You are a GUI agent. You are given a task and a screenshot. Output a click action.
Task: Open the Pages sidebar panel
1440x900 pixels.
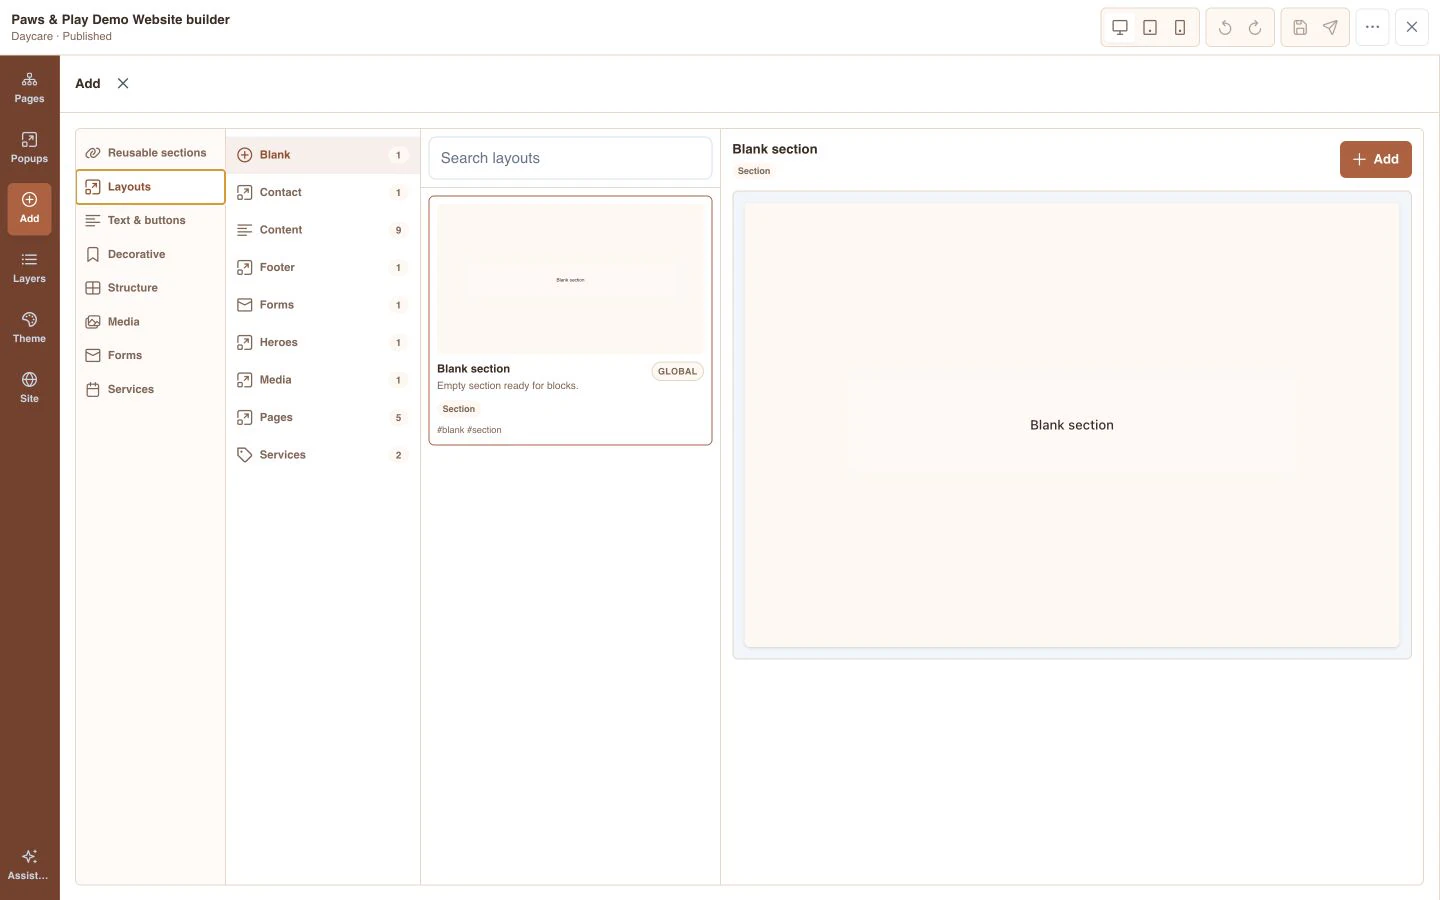click(29, 88)
